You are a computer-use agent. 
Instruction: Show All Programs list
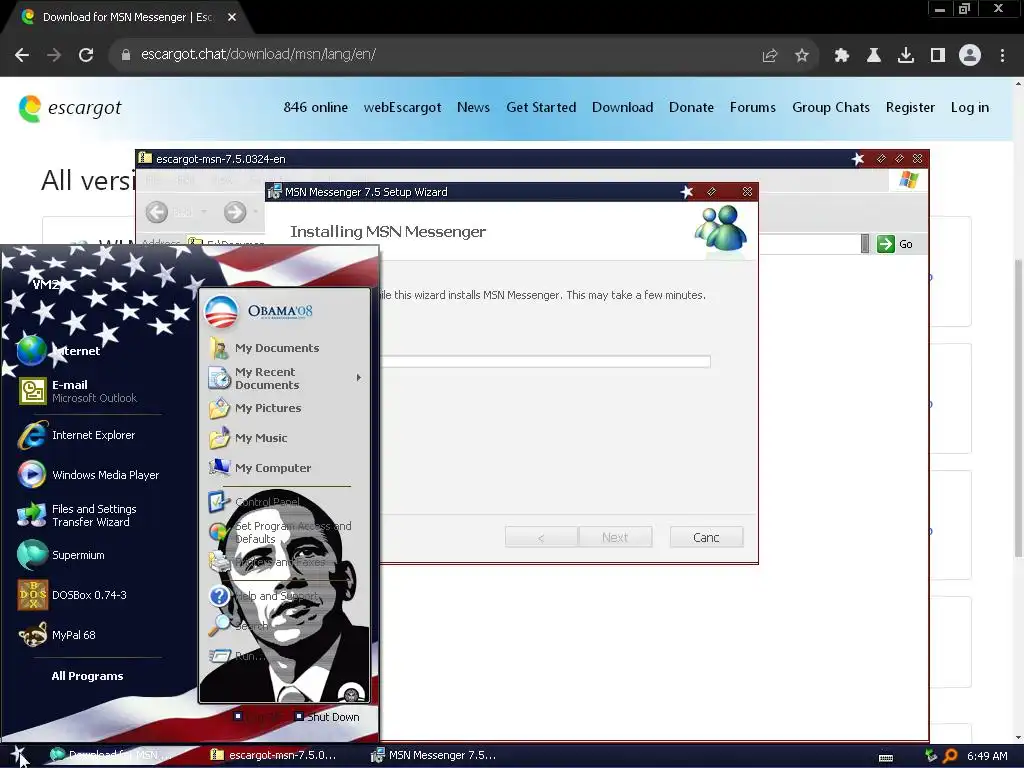point(88,676)
